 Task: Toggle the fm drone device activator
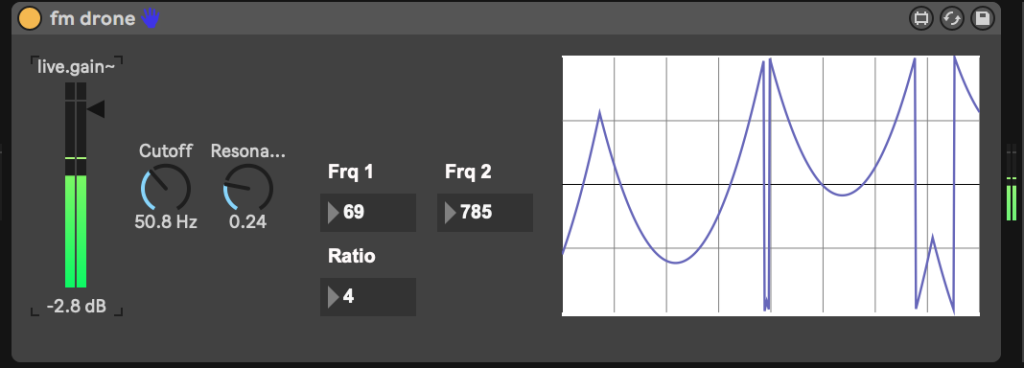tap(29, 18)
